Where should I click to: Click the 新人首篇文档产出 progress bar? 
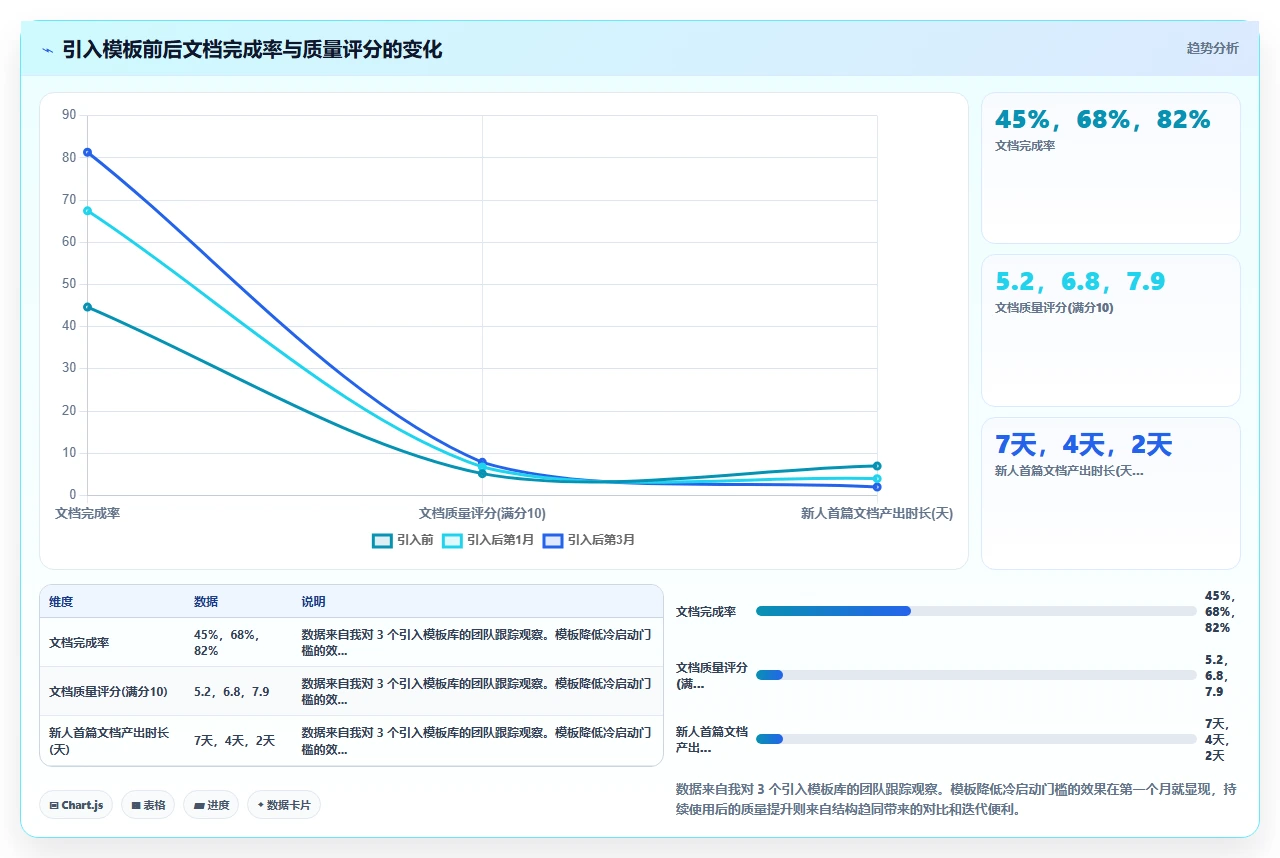976,739
